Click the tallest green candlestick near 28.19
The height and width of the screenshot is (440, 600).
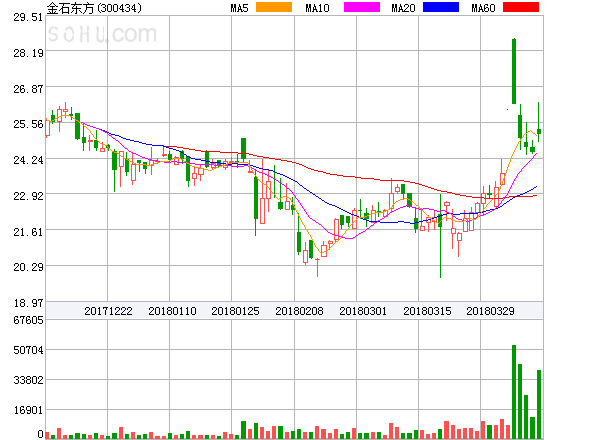click(x=514, y=71)
